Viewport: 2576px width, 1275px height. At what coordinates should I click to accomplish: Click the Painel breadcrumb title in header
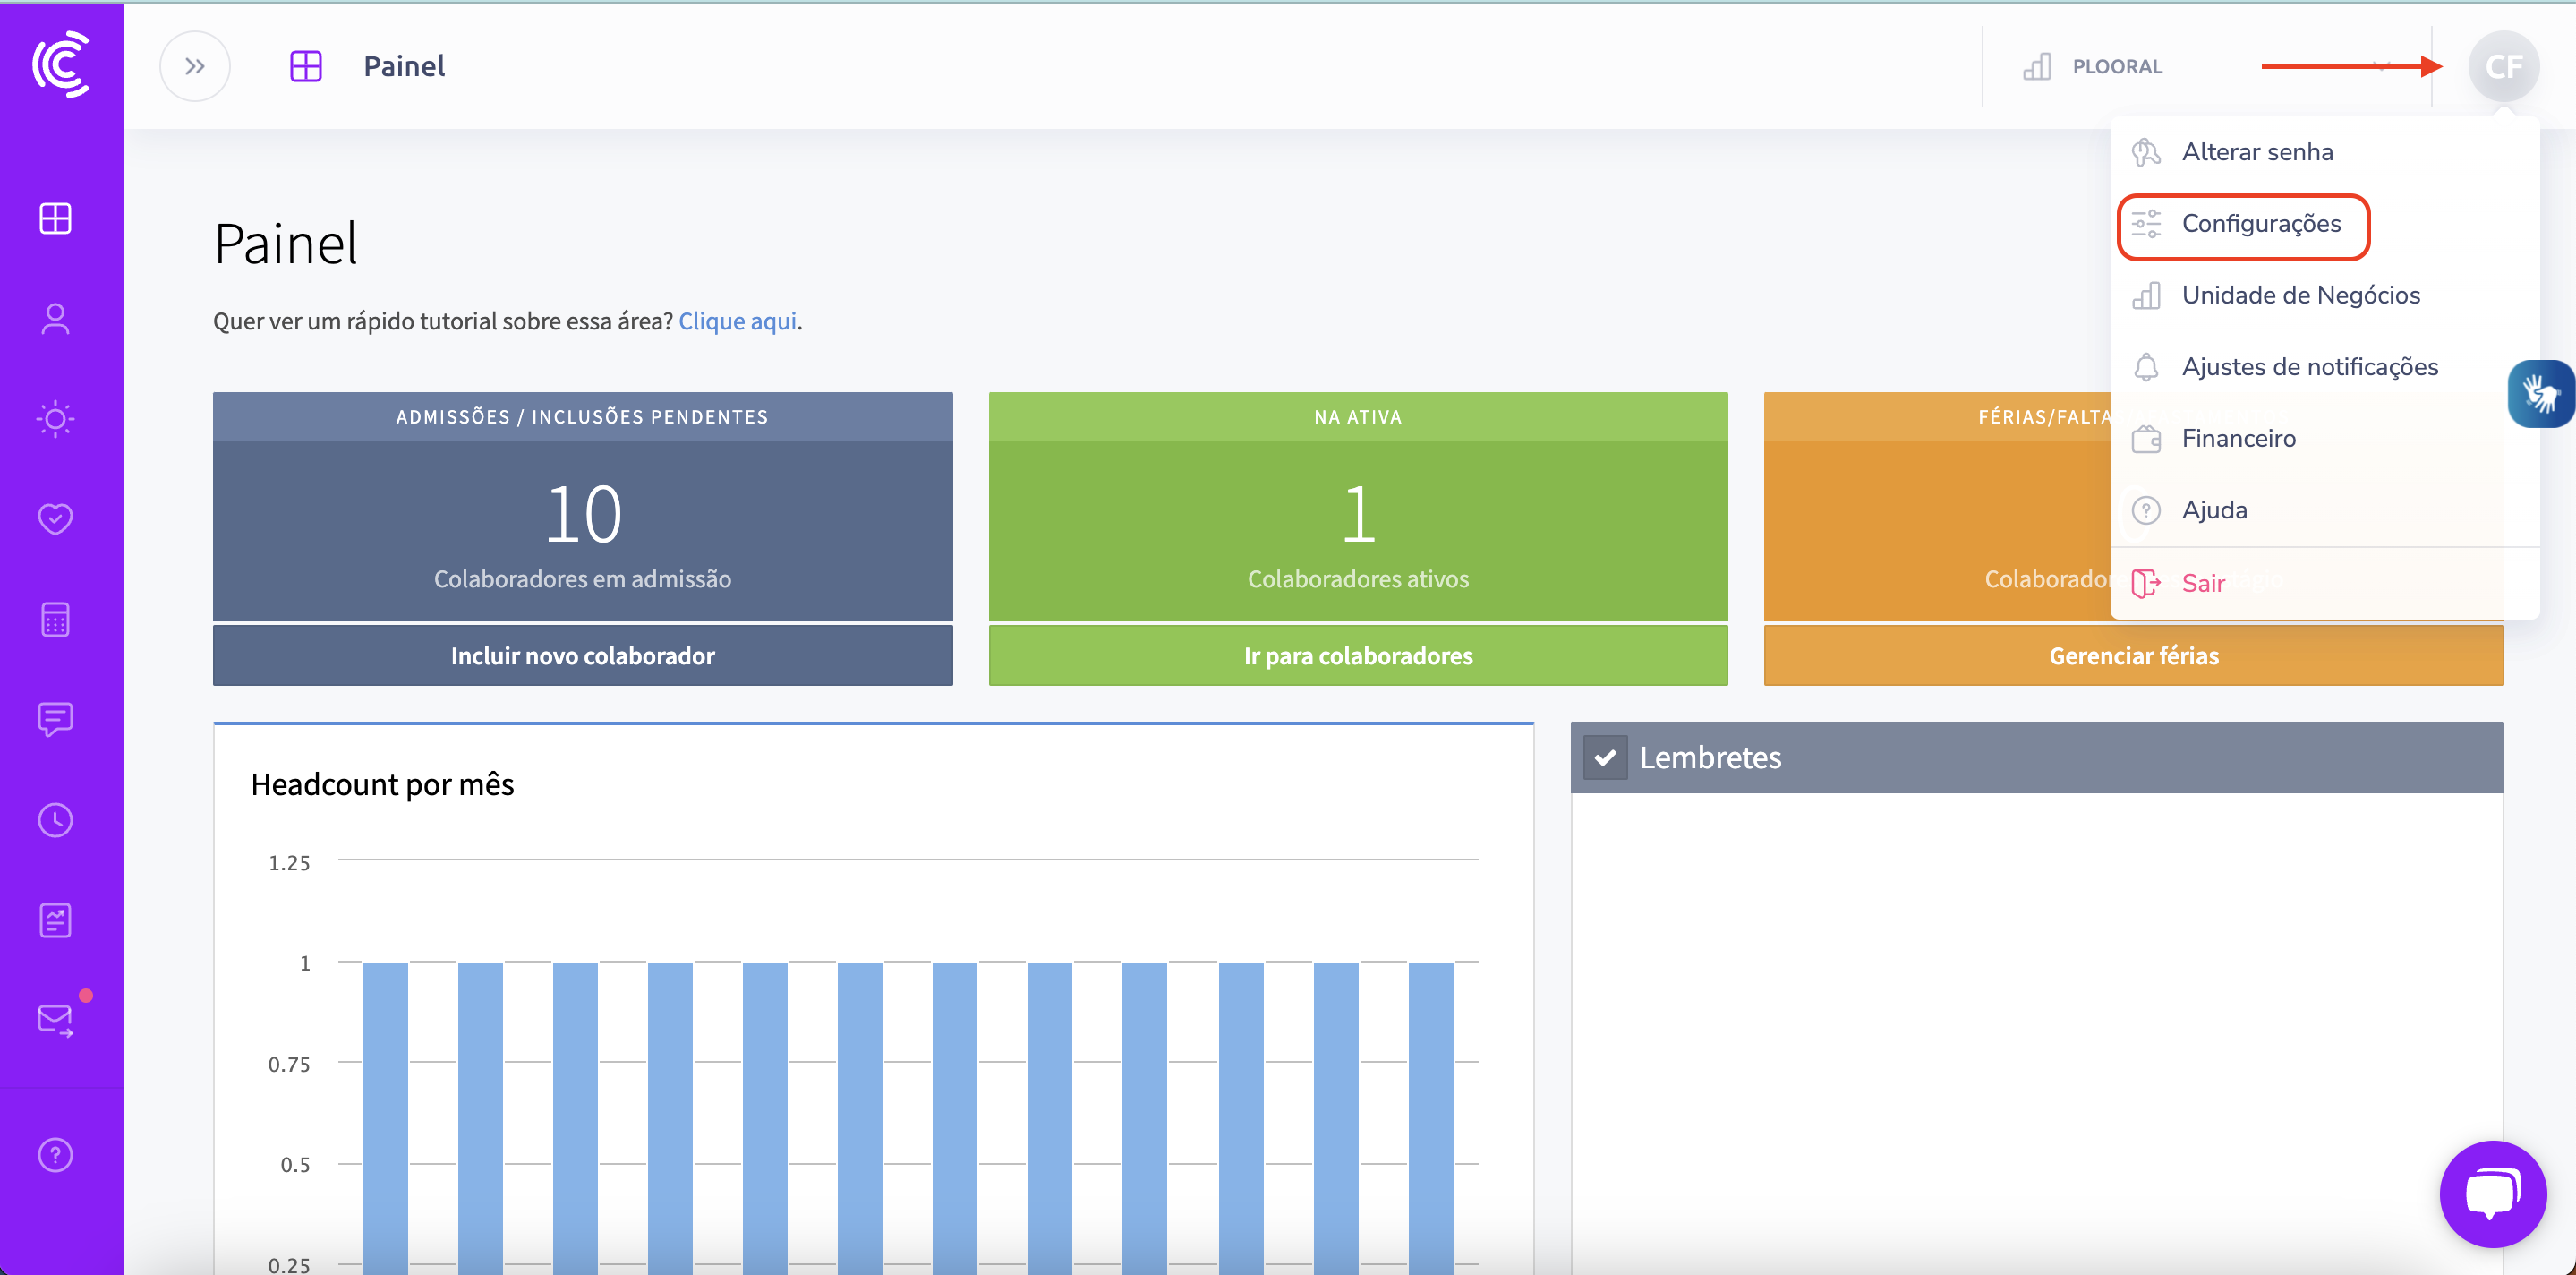(404, 66)
